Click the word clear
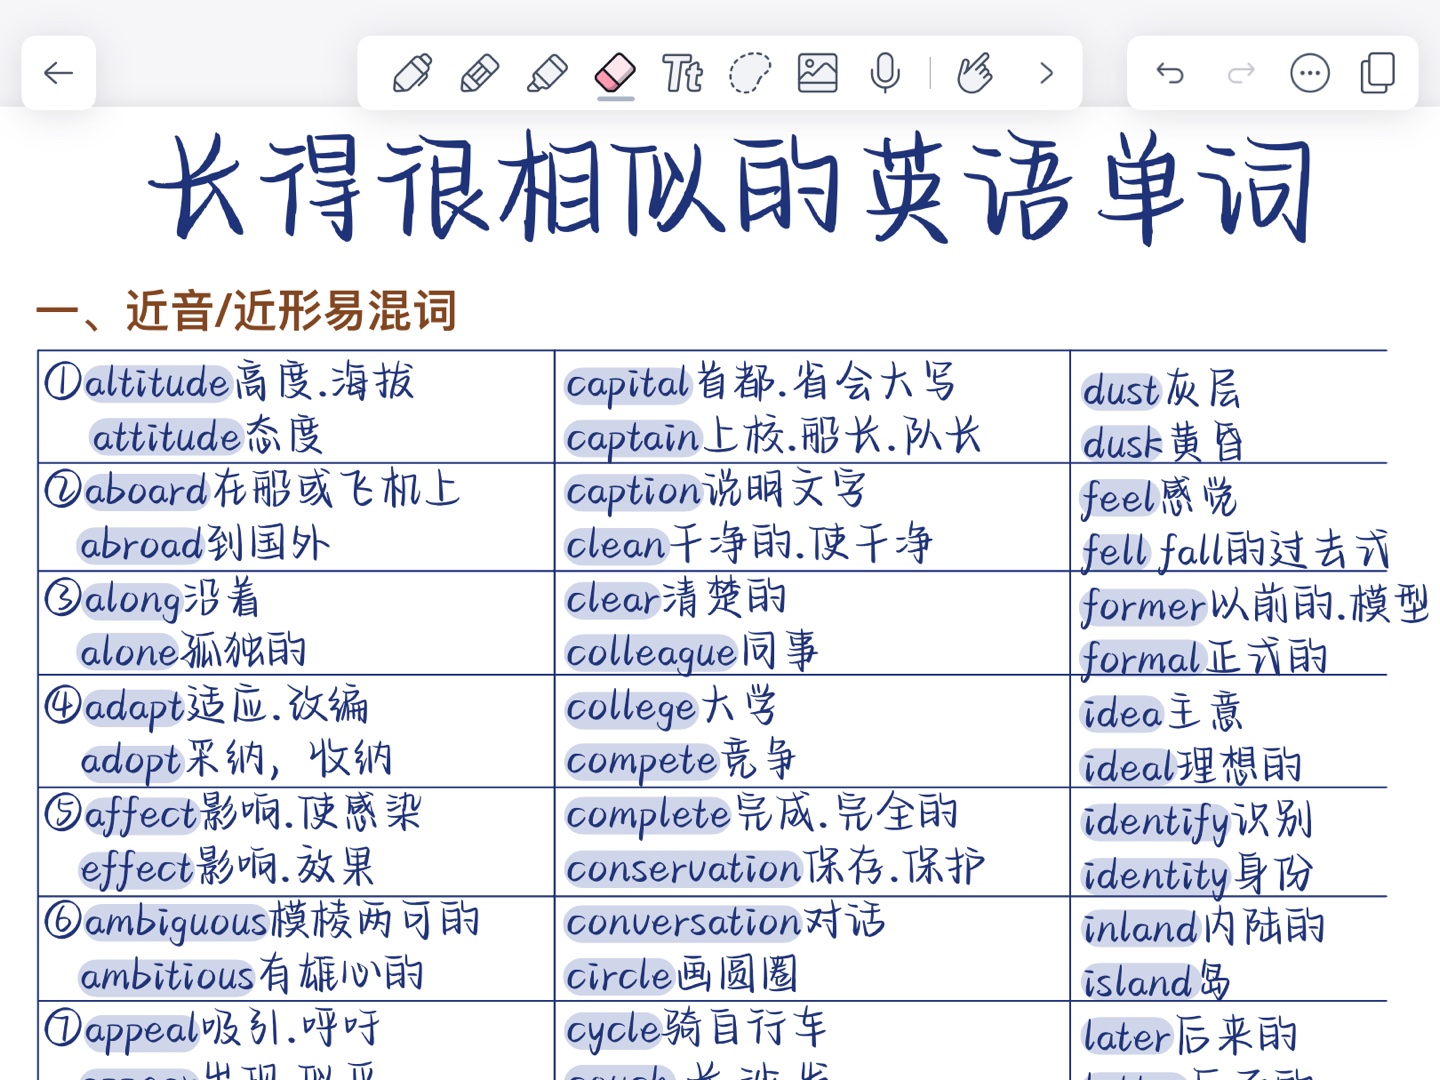Viewport: 1440px width, 1080px height. (612, 600)
